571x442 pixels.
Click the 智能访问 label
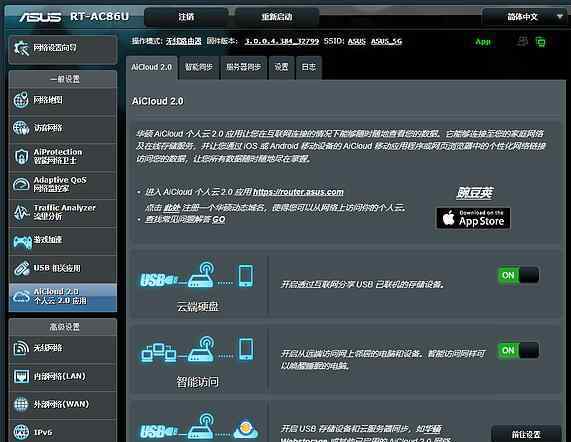[x=197, y=382]
